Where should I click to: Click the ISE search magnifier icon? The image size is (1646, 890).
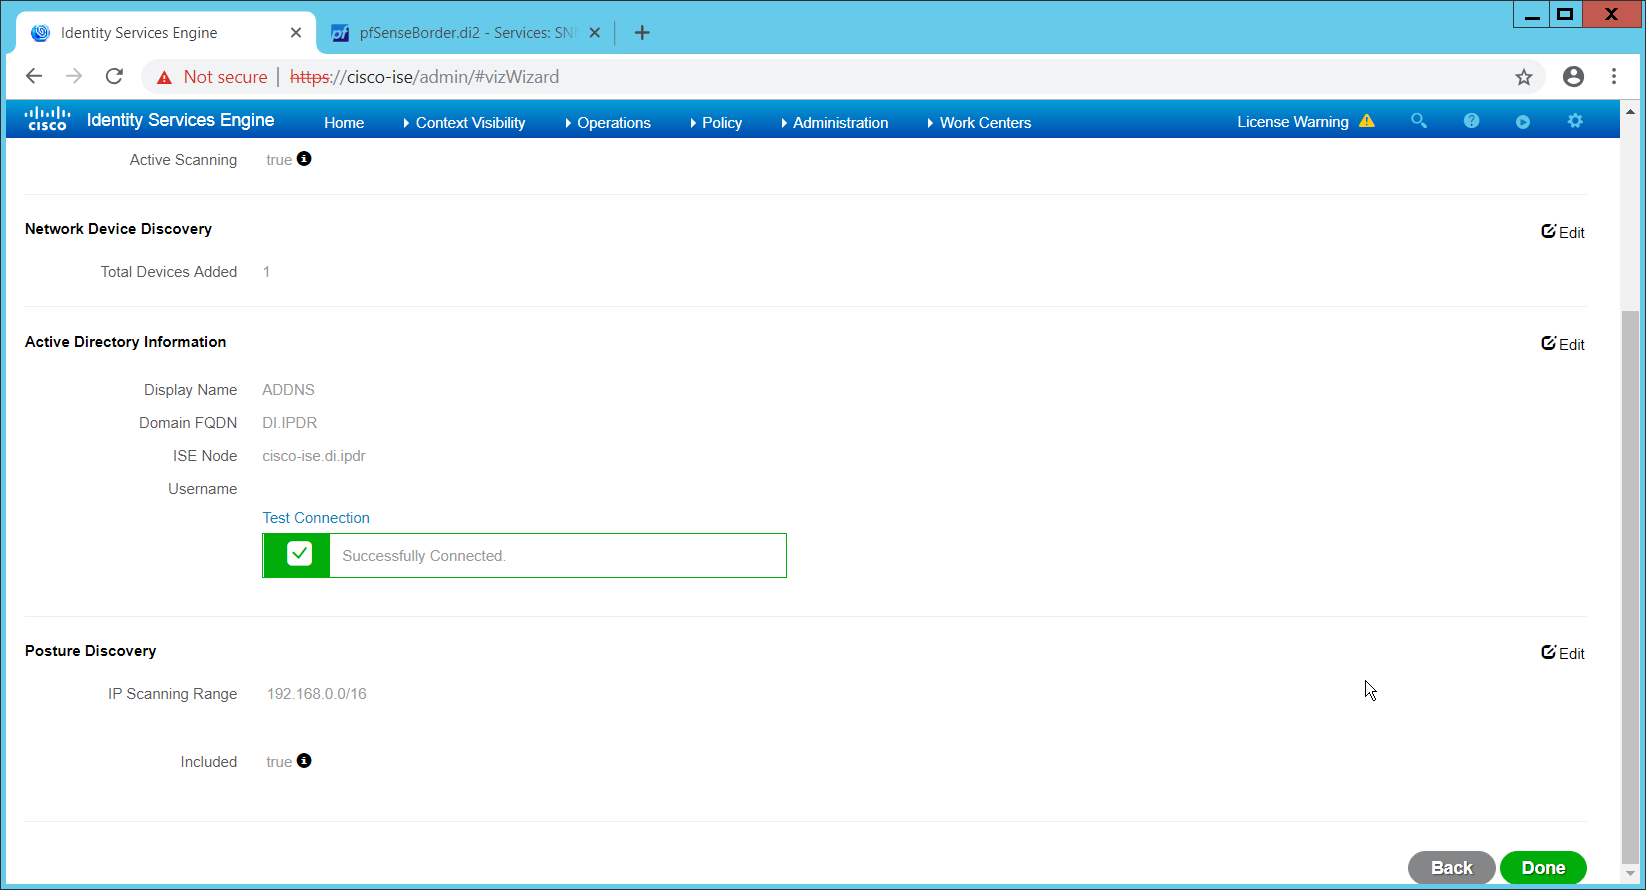click(x=1418, y=121)
